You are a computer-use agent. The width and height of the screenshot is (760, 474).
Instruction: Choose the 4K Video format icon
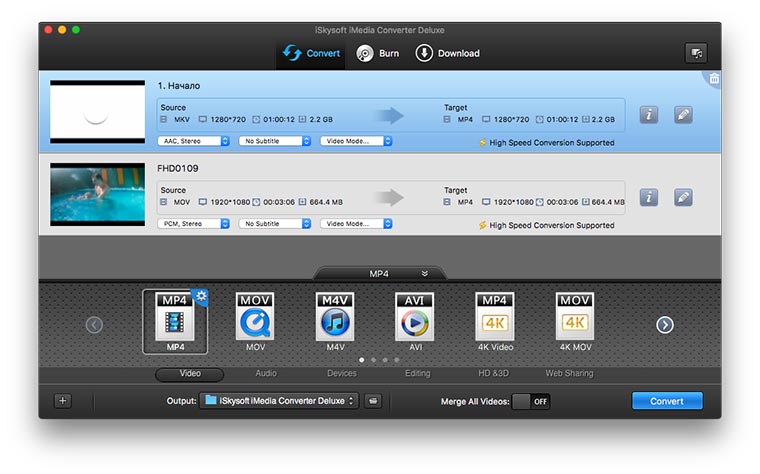coord(495,318)
